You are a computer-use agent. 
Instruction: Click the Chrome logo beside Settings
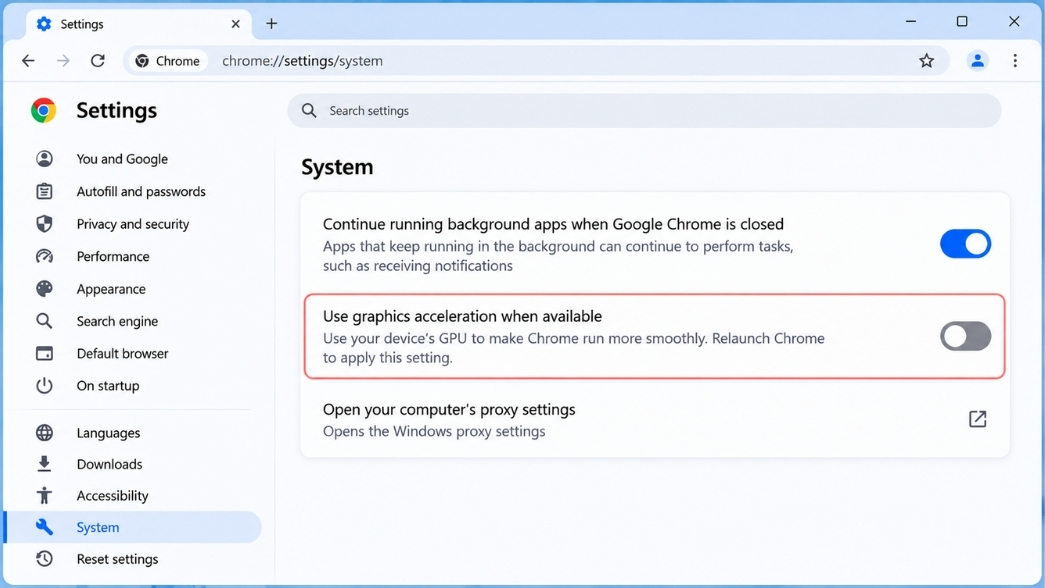[x=43, y=111]
